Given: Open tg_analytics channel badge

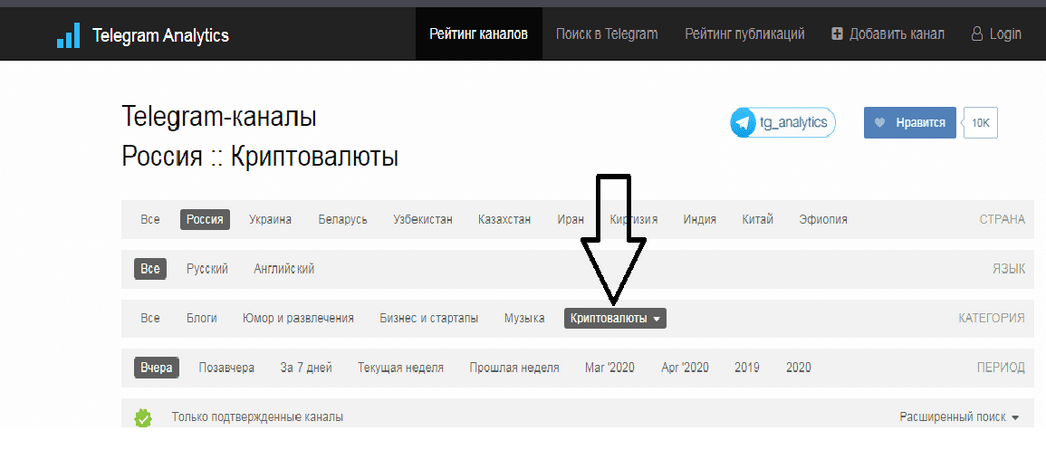Looking at the screenshot, I should coord(782,123).
